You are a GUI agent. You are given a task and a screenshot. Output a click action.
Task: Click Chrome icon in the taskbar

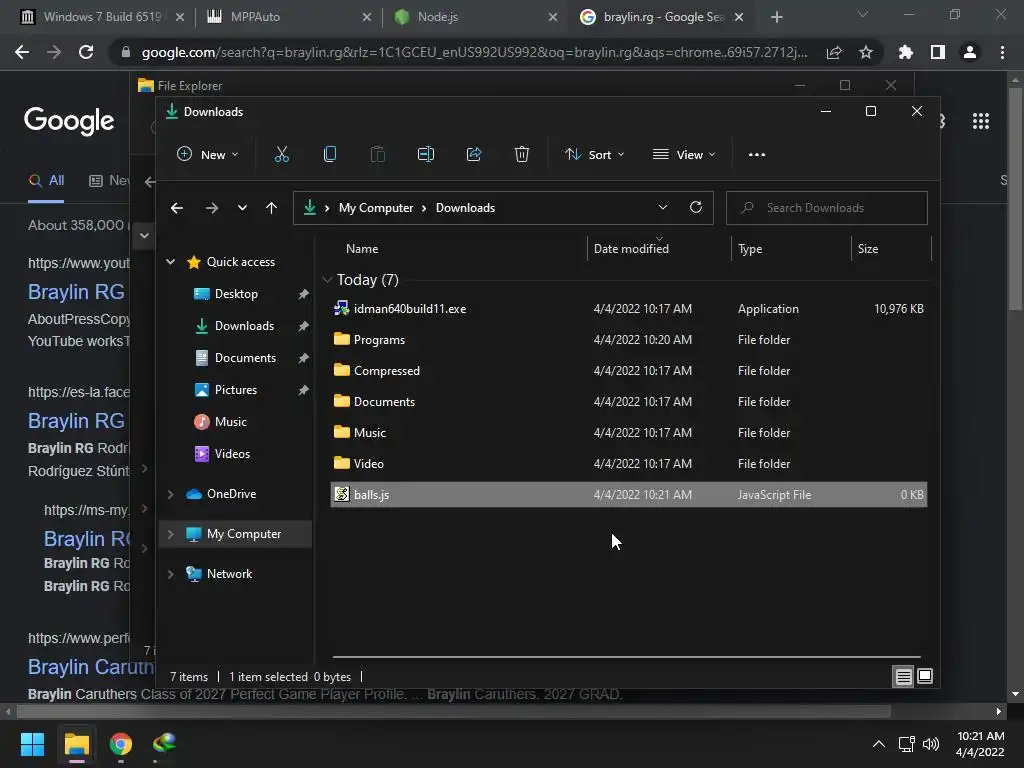[121, 744]
